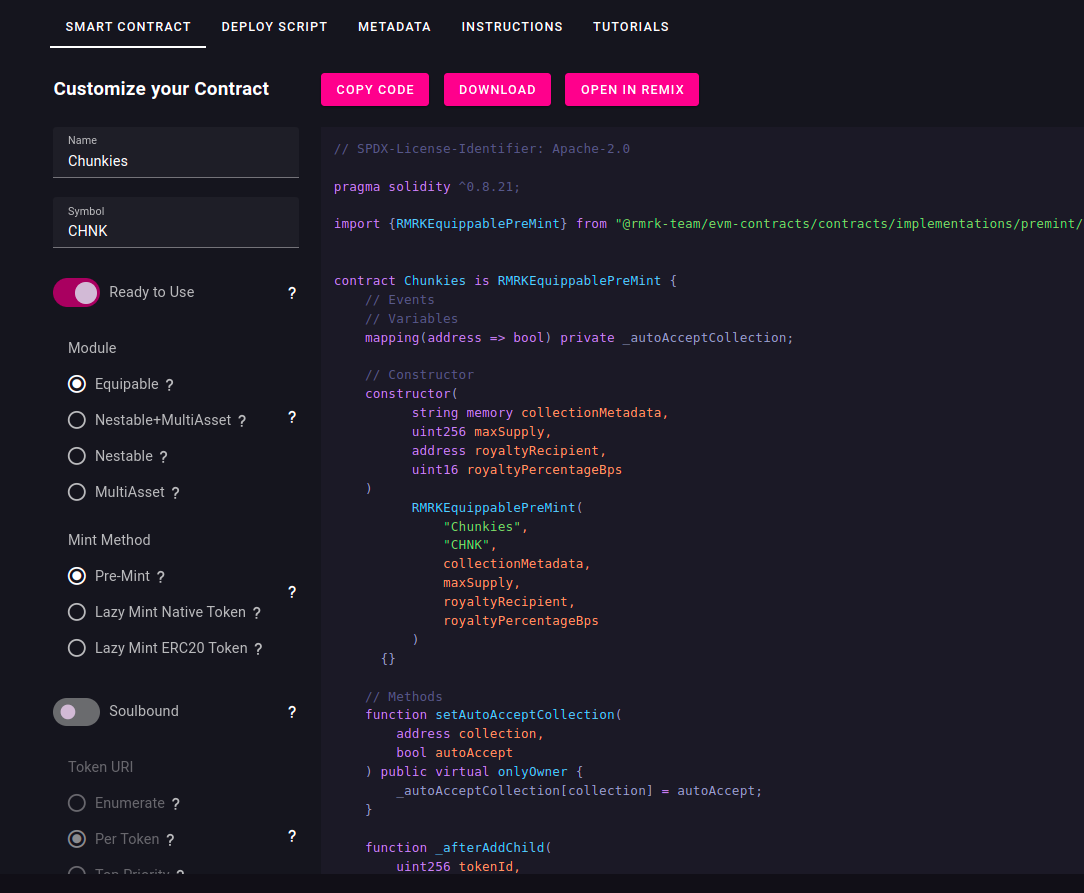Viewport: 1084px width, 893px height.
Task: Click the Name field containing Chunkies
Action: coord(176,160)
